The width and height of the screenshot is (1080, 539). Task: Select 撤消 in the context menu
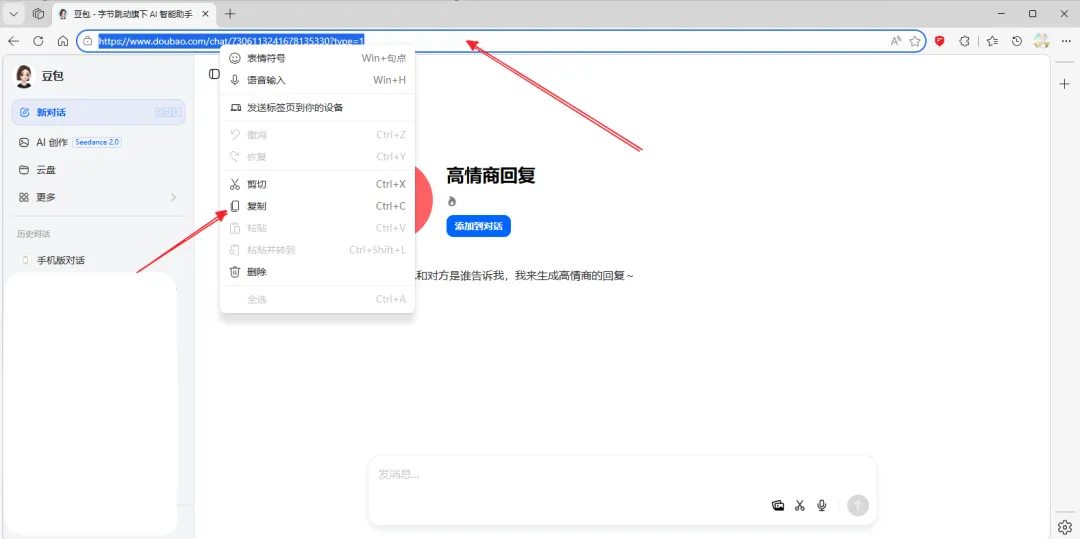click(318, 135)
